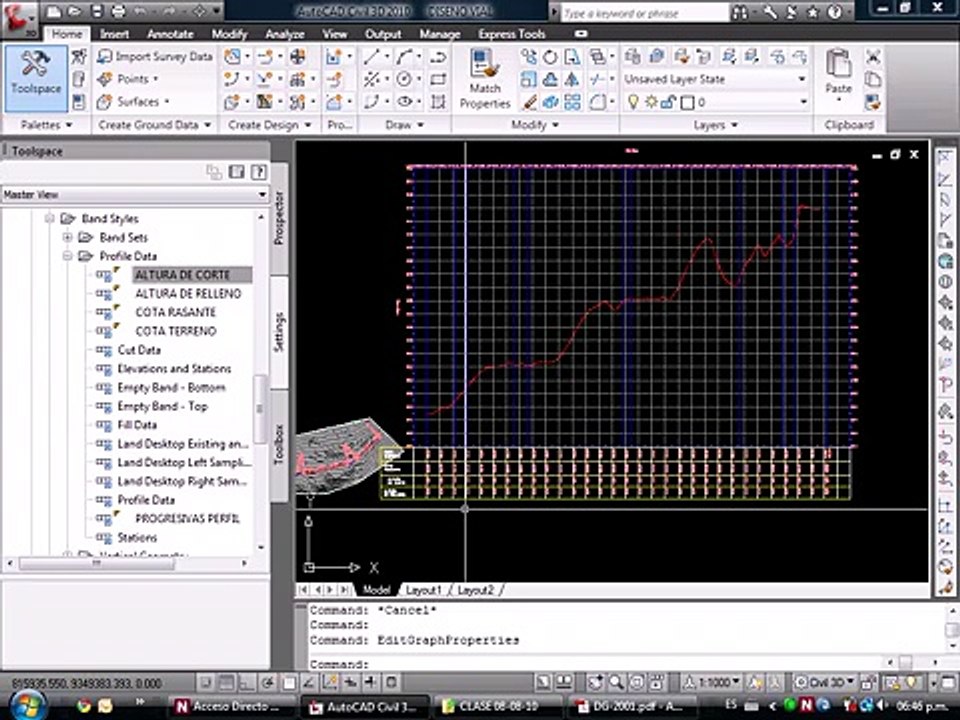Toggle Lineweight display in status bar
Screen dimensions: 960x720
coord(370,682)
